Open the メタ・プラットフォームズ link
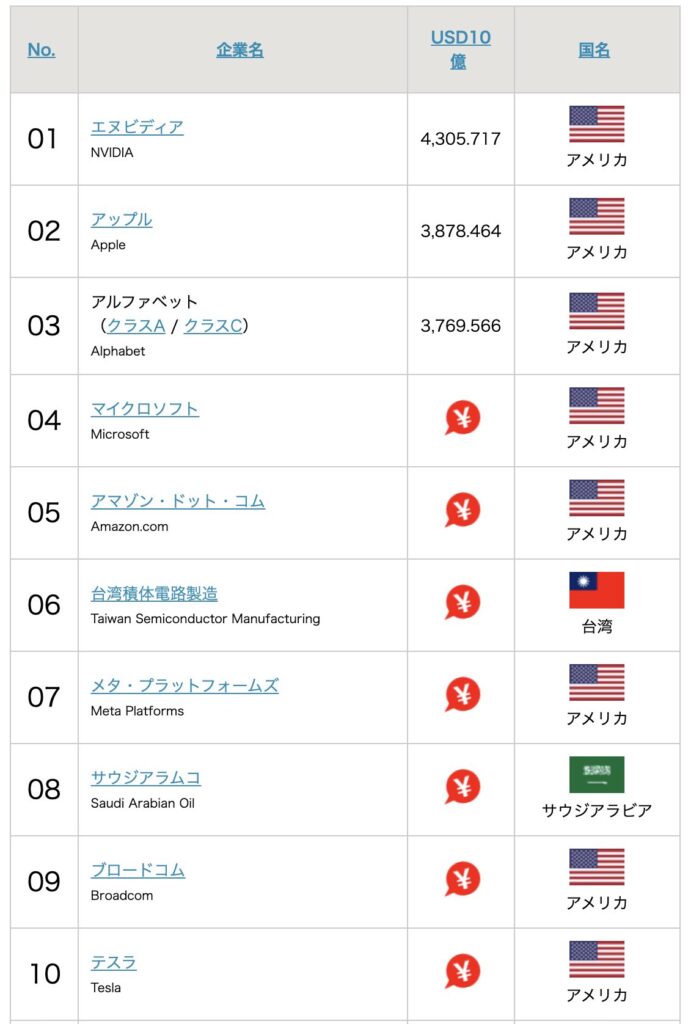This screenshot has width=688, height=1024. tap(184, 685)
